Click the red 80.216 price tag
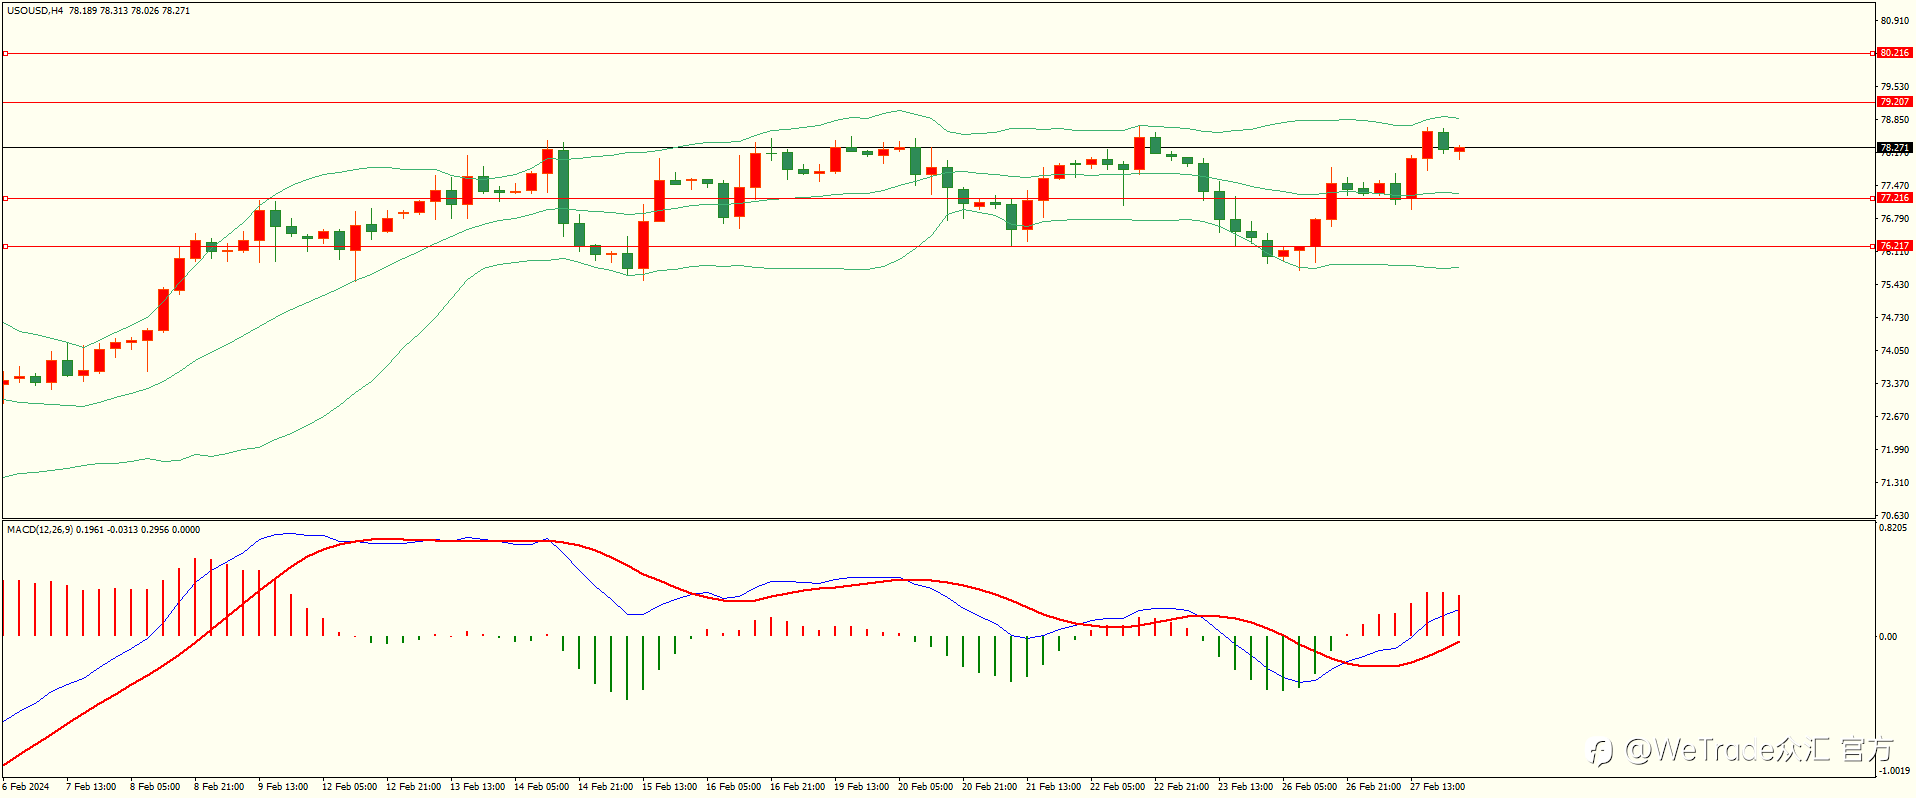1916x798 pixels. coord(1894,53)
